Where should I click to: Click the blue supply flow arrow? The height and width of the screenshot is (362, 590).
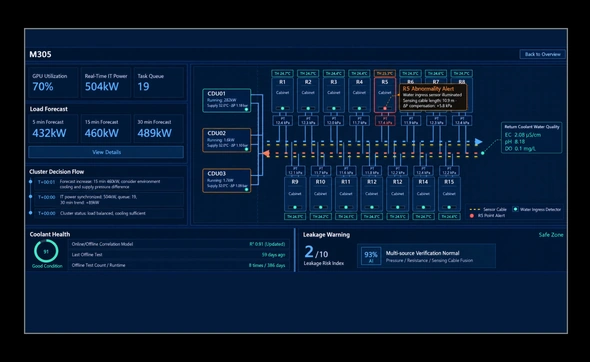tap(479, 142)
